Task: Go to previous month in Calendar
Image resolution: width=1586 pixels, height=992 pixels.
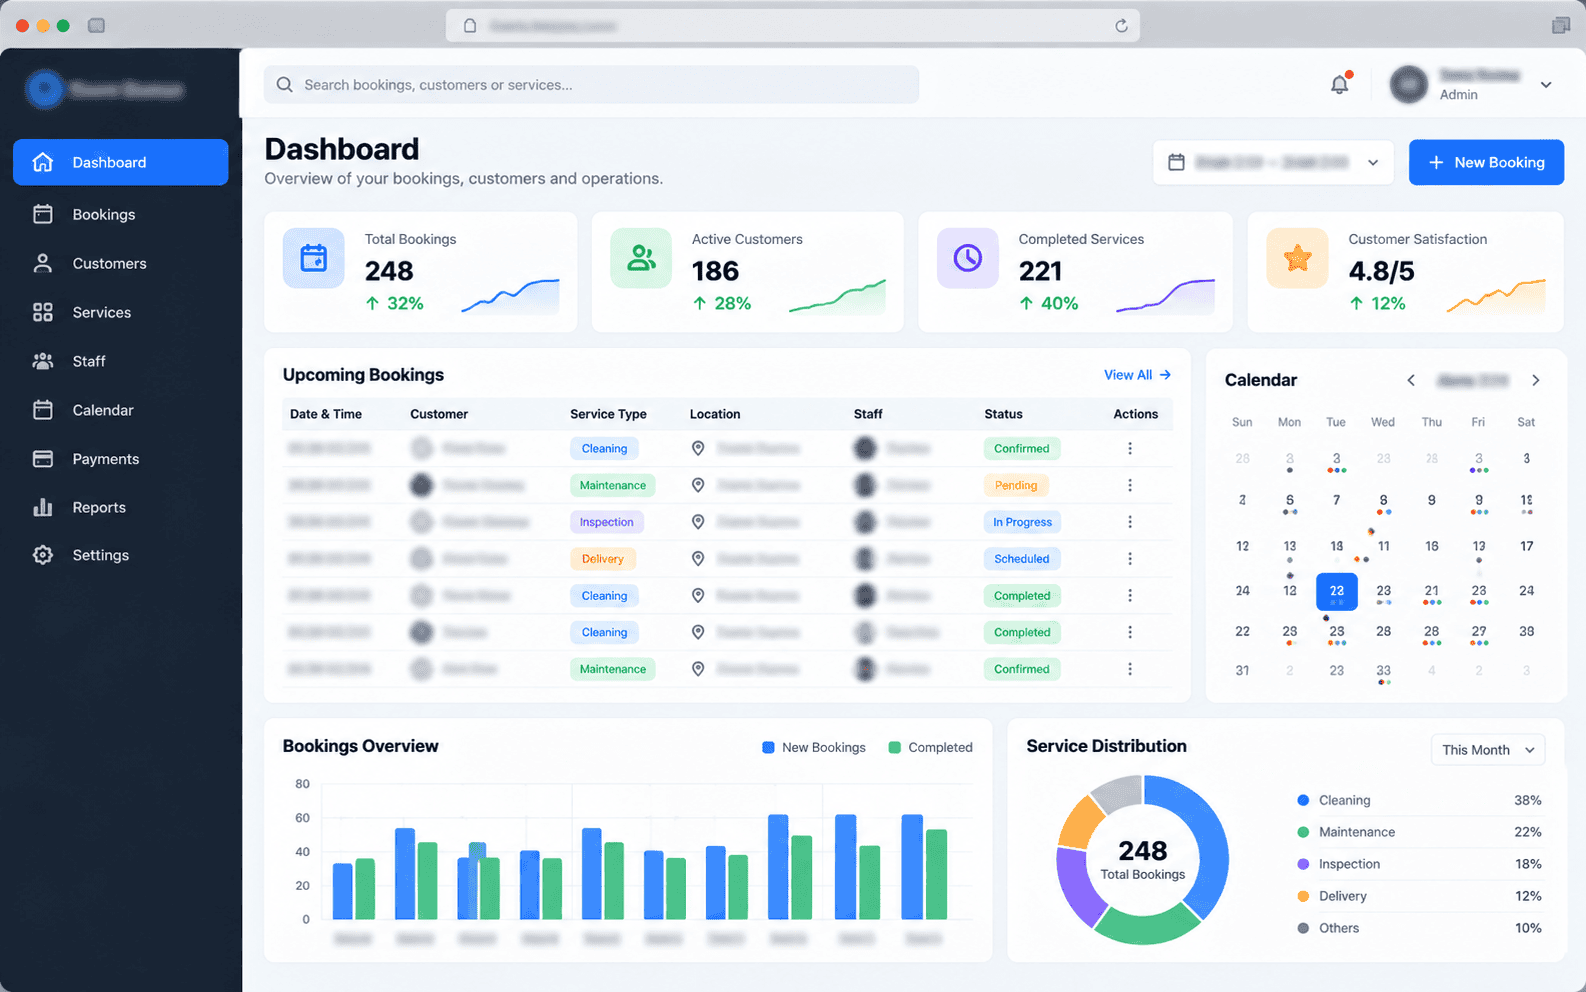Action: click(1411, 380)
